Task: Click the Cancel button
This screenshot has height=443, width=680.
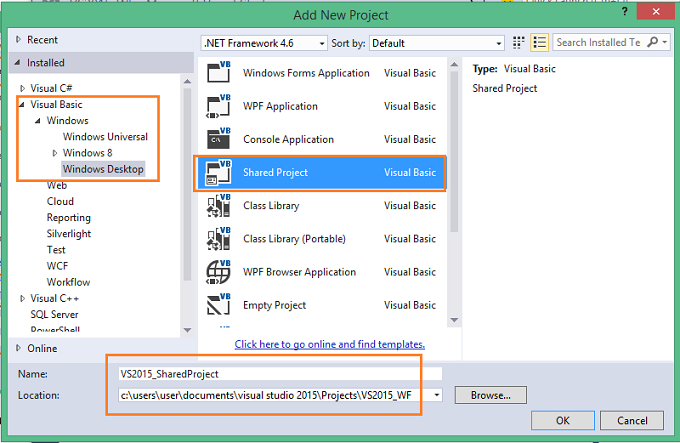Action: tap(632, 420)
